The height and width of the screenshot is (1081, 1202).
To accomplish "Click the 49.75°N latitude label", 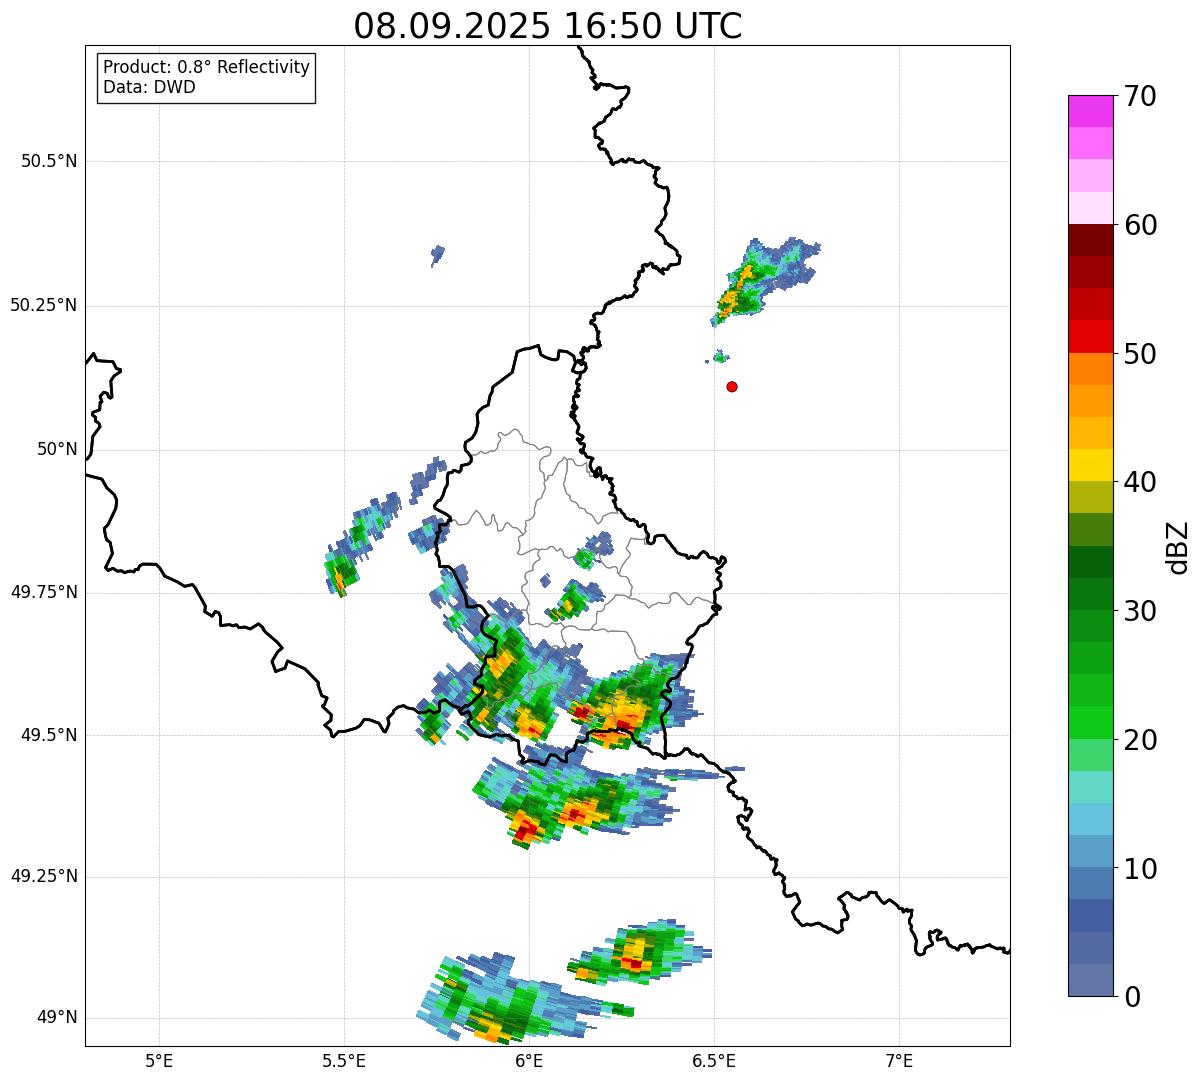I will [44, 592].
